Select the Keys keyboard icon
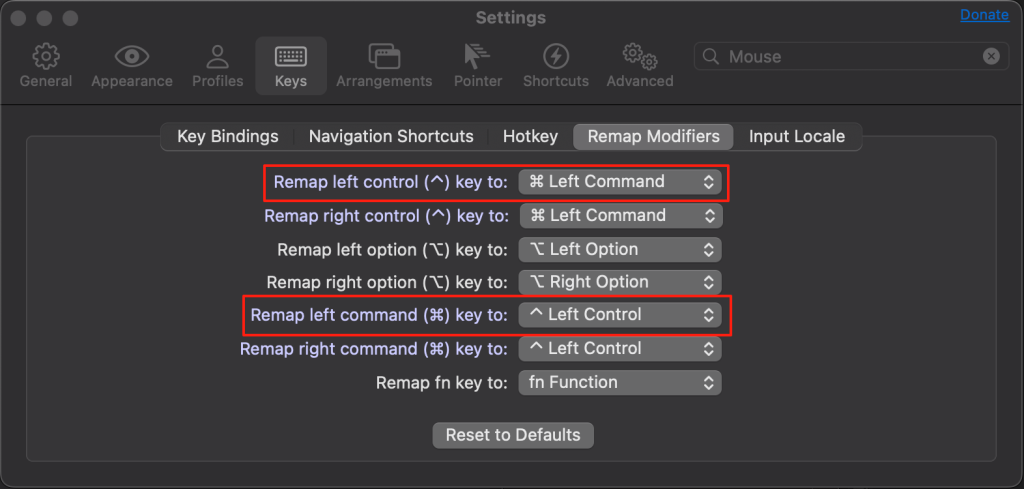Image resolution: width=1024 pixels, height=489 pixels. click(x=291, y=57)
